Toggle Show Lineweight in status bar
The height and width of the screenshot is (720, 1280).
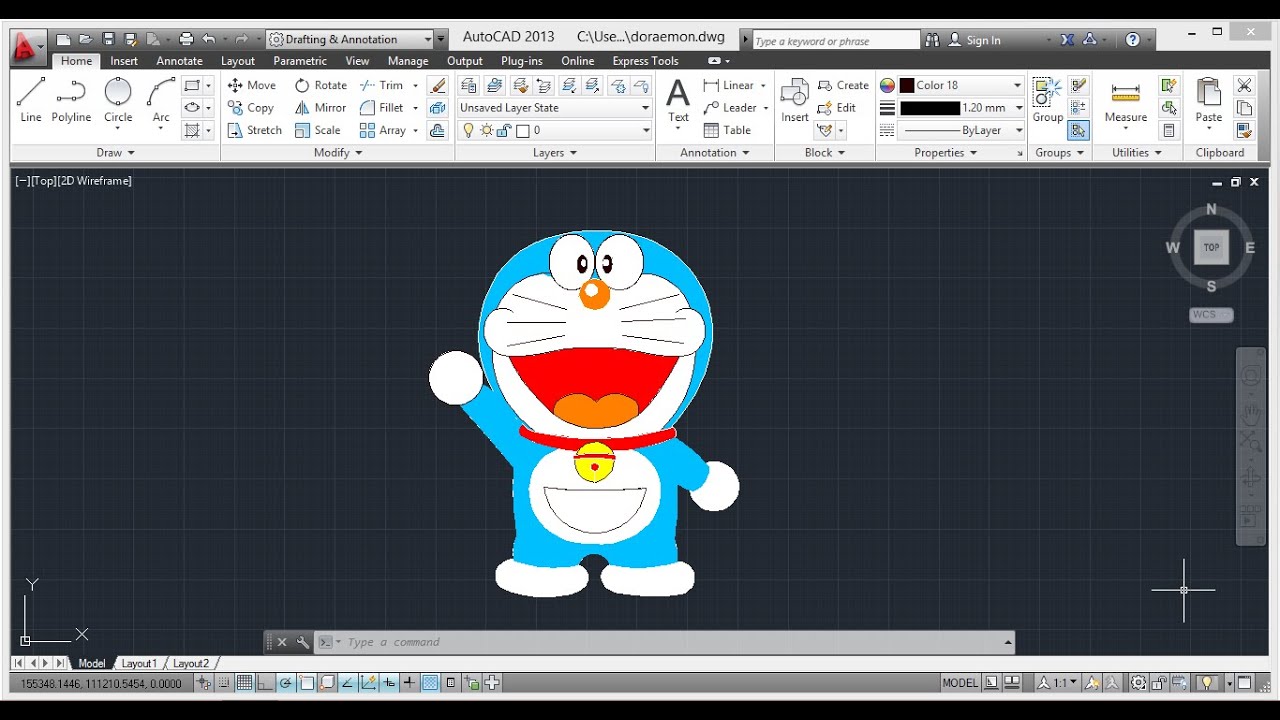click(x=409, y=683)
